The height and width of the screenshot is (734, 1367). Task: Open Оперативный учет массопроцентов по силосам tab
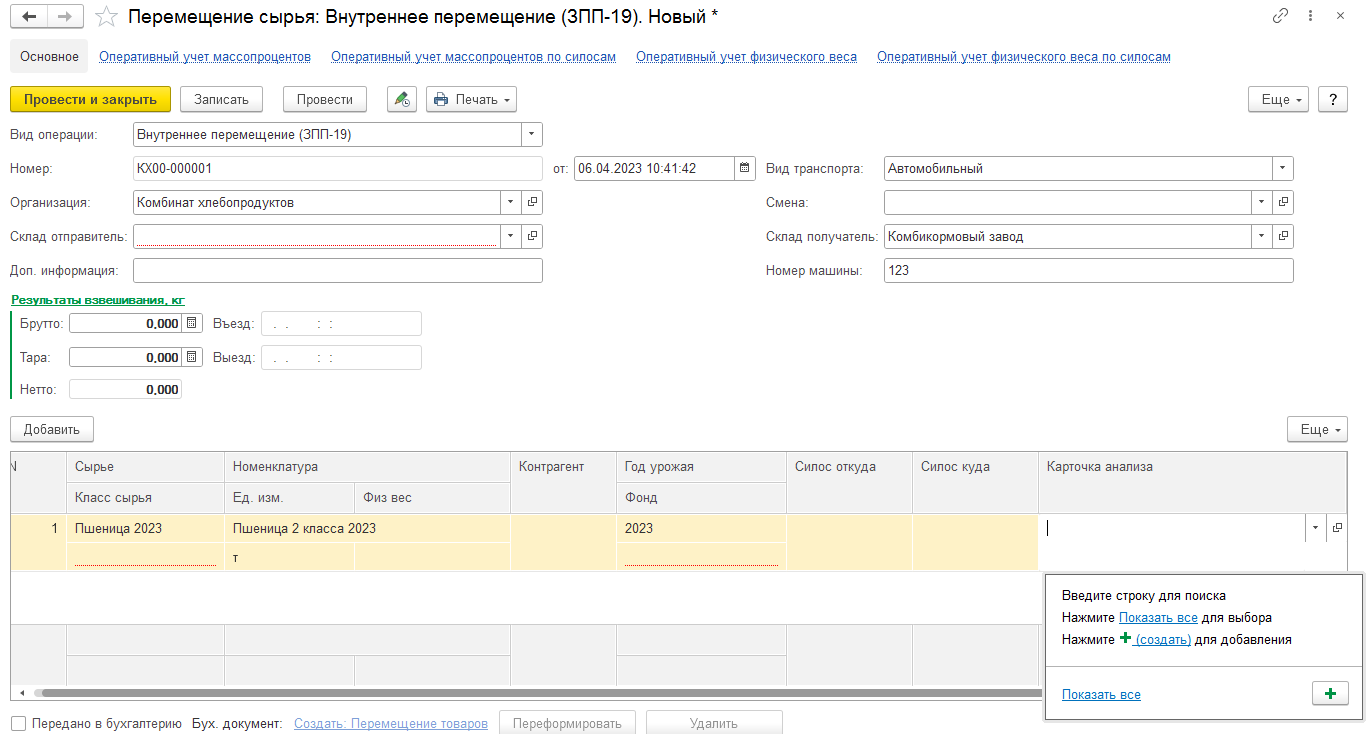click(474, 57)
